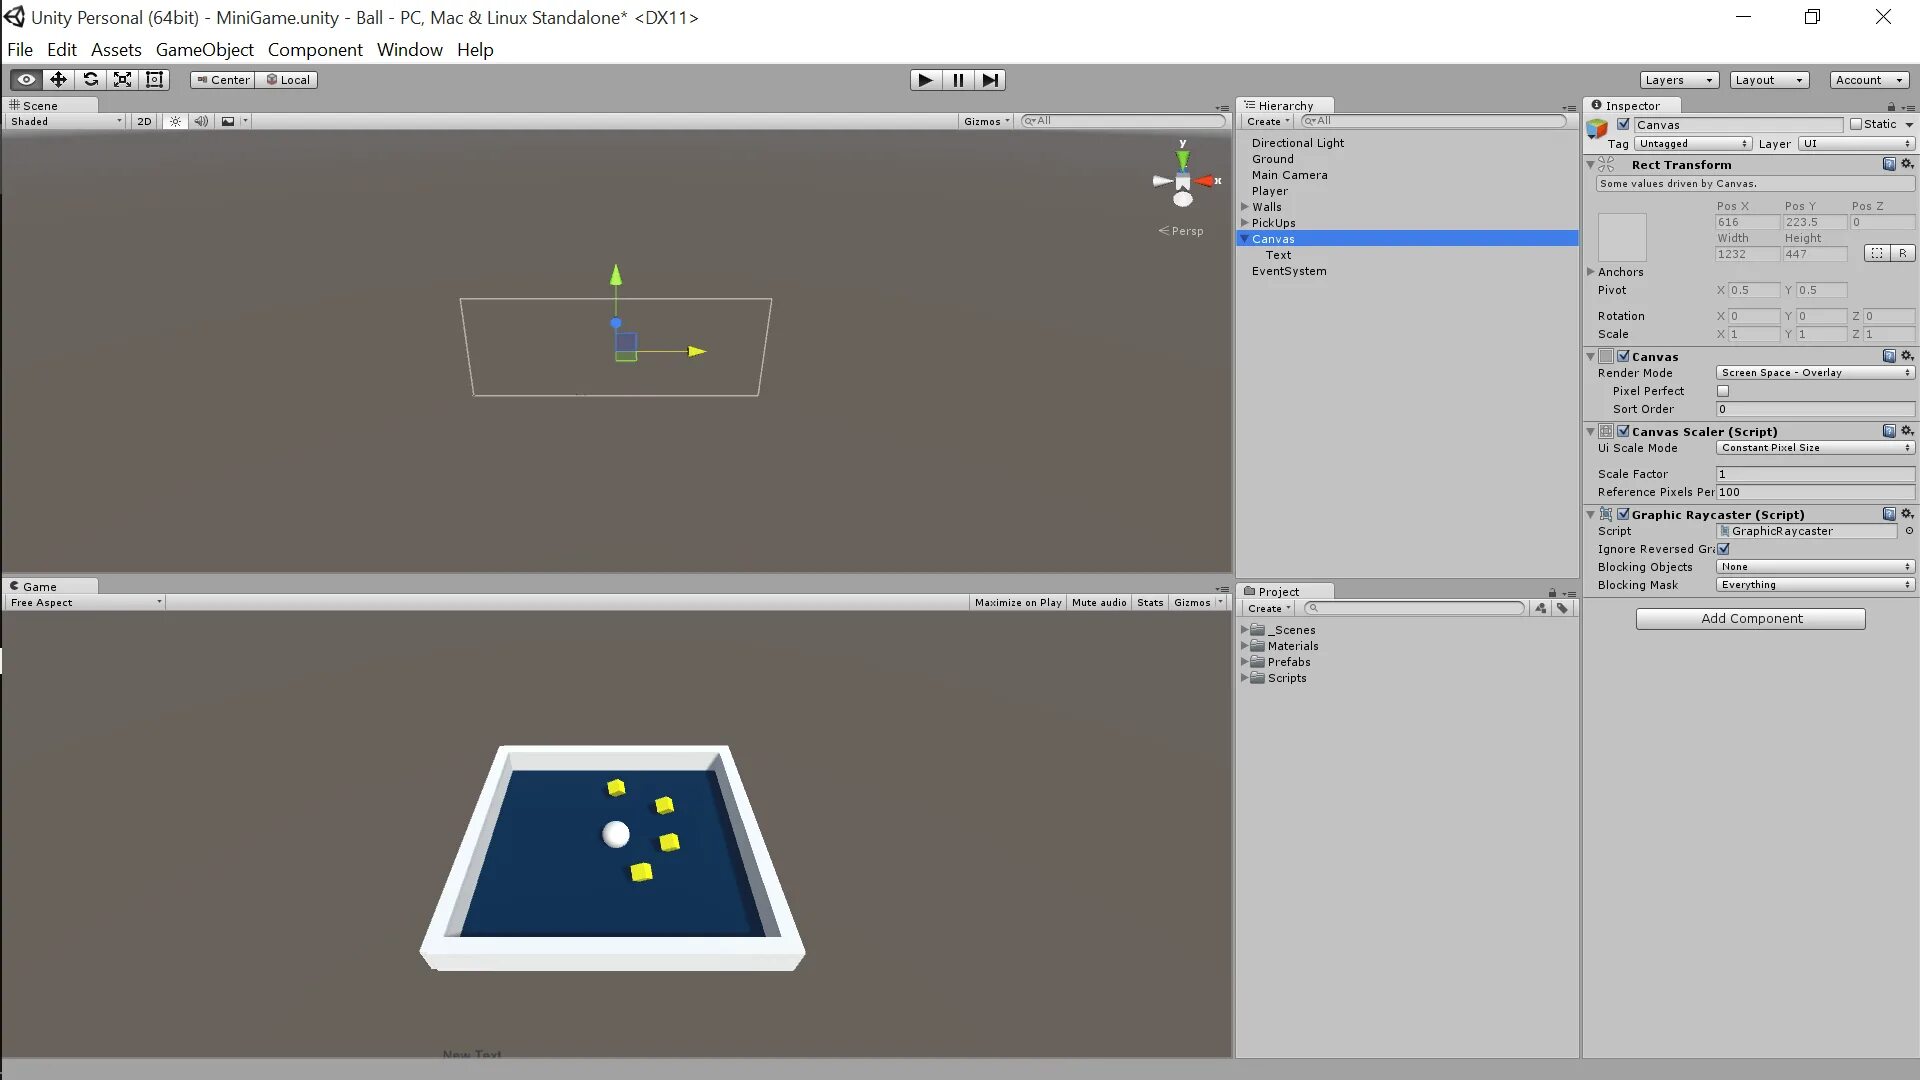Click Maximize on Play button
The image size is (1920, 1080).
tap(1017, 603)
